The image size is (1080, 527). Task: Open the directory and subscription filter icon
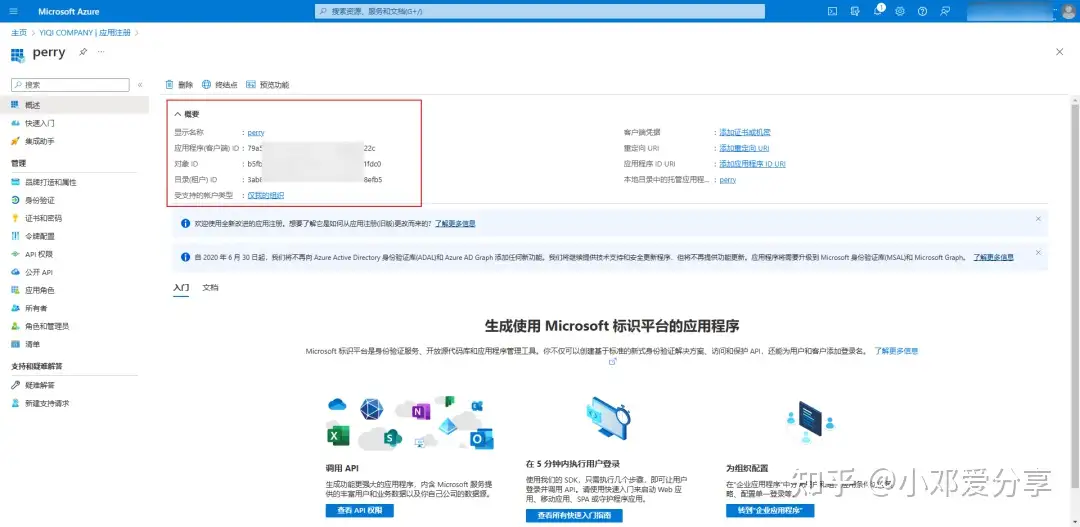tap(855, 11)
